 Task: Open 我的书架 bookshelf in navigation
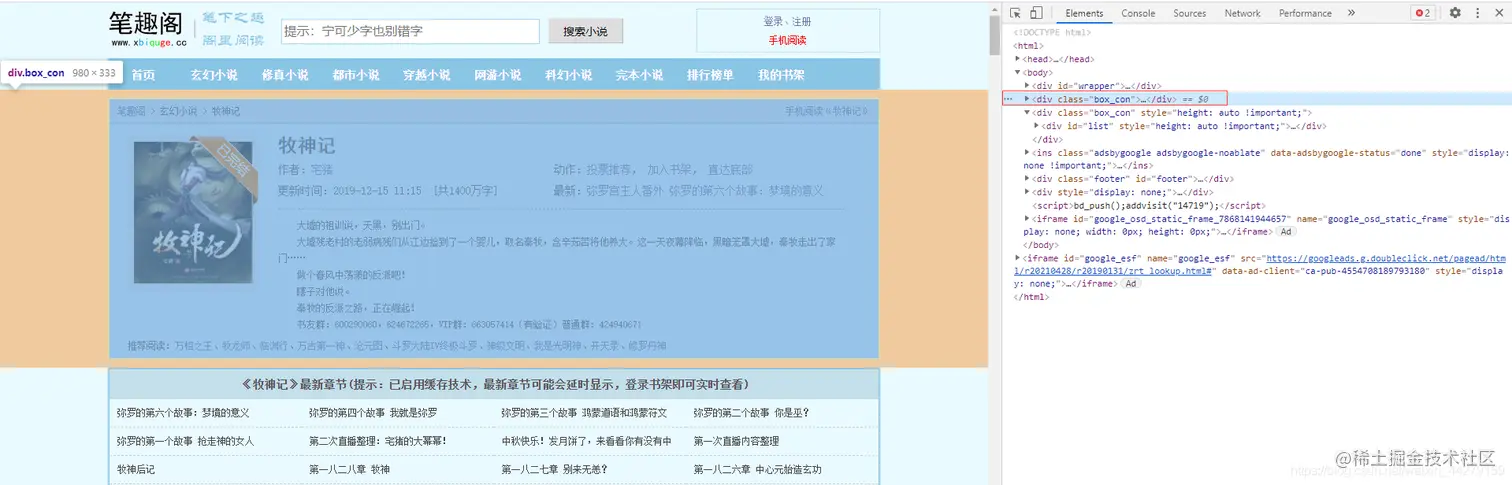[x=782, y=75]
